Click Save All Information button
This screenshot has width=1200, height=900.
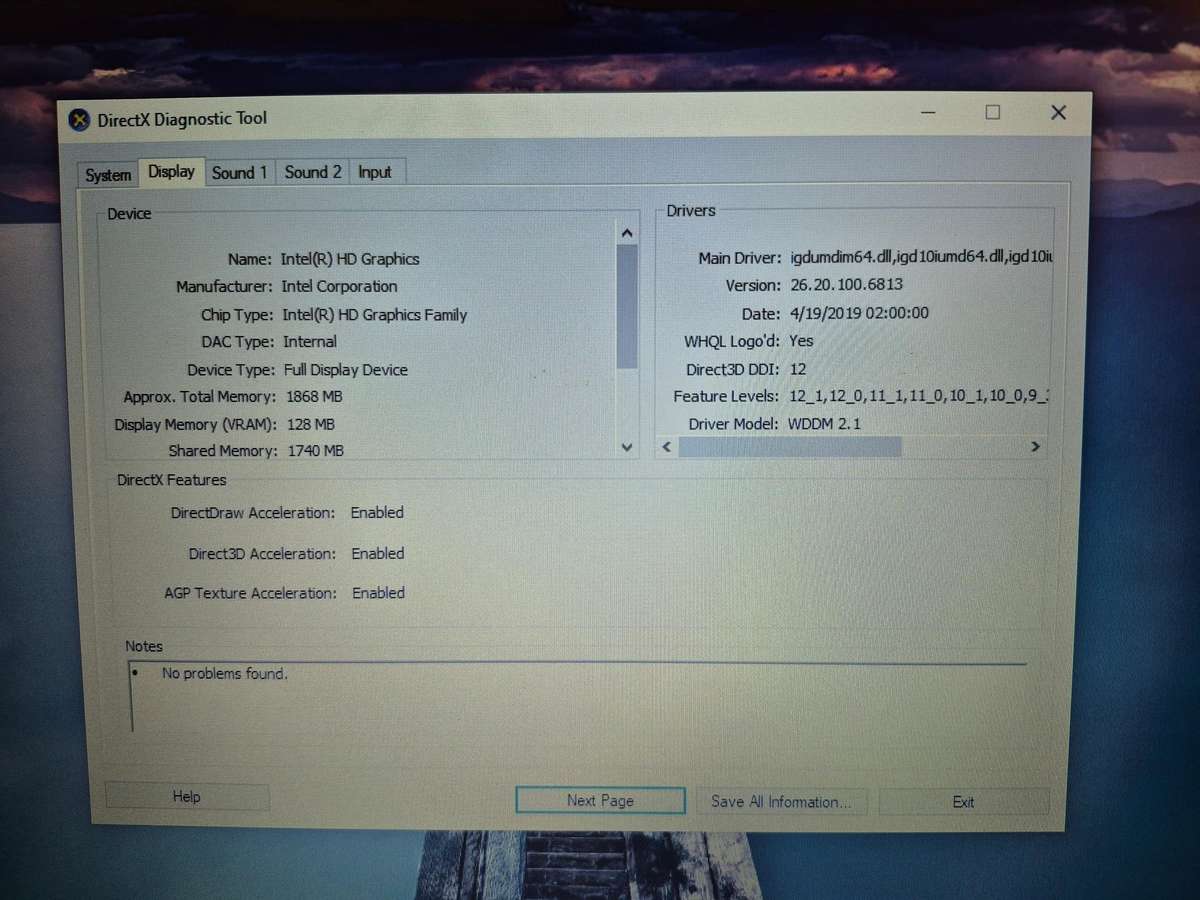pyautogui.click(x=784, y=801)
